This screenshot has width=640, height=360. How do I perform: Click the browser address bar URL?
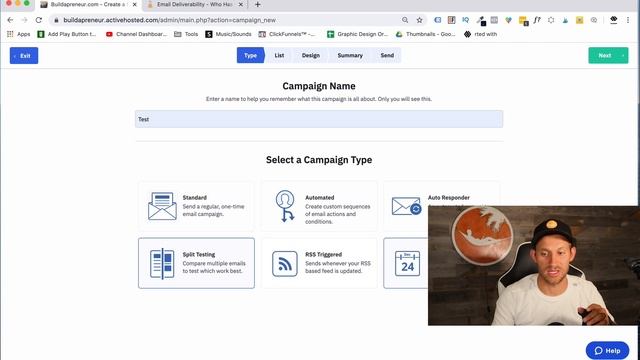[x=169, y=20]
